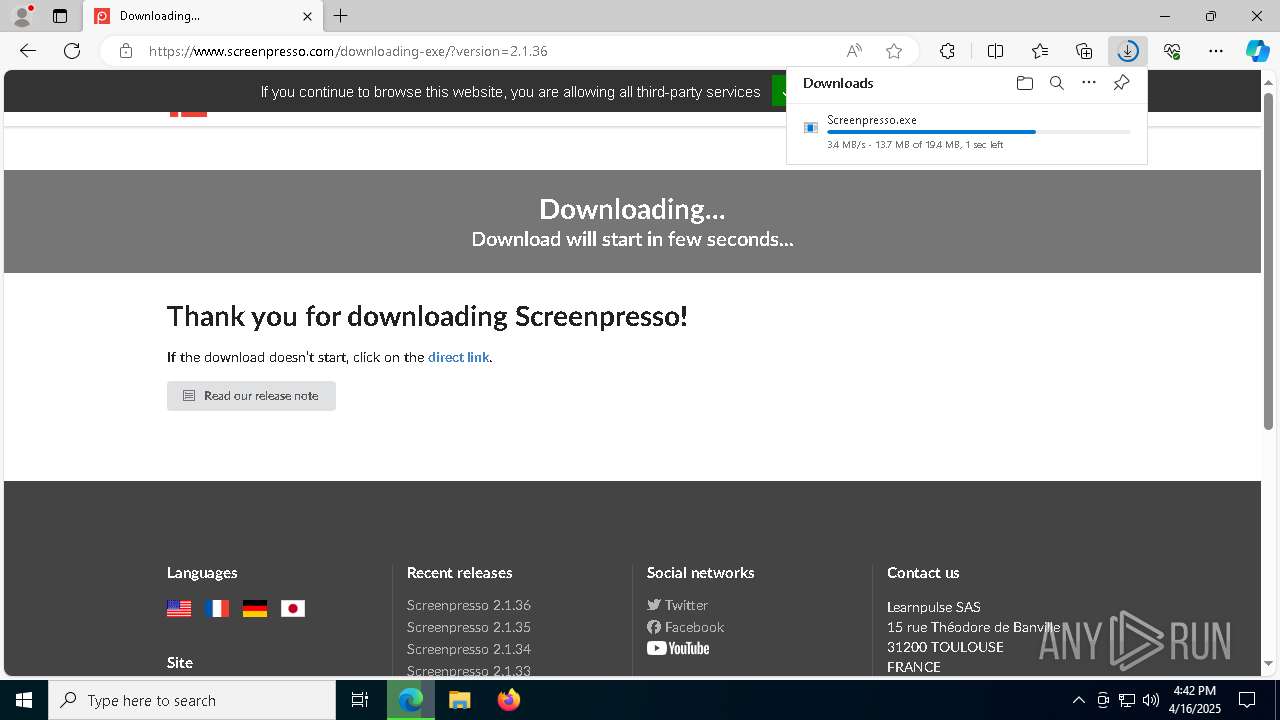Open the YouTube social link
1280x720 pixels.
point(678,648)
